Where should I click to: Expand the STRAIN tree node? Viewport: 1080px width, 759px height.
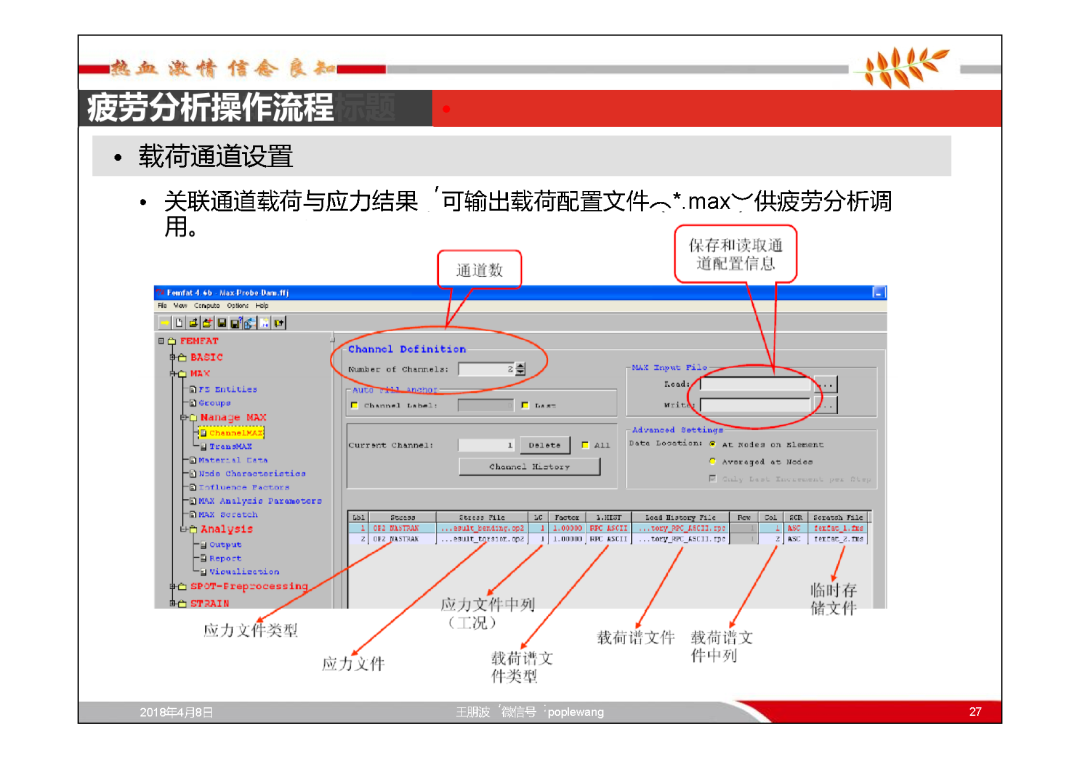click(172, 604)
